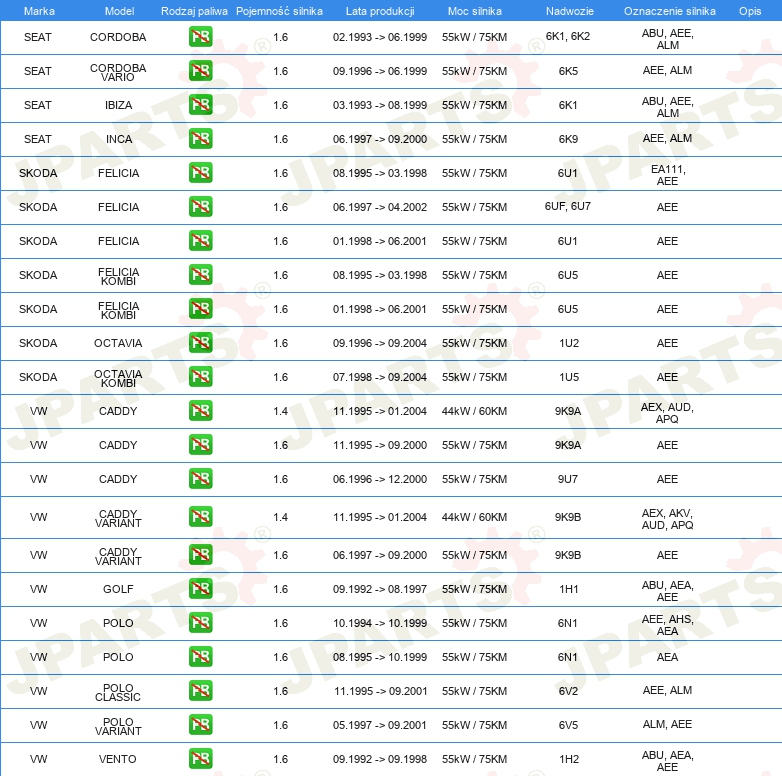Viewport: 782px width, 776px height.
Task: Click the fuel icon in CORDOBA VARIO row
Action: point(200,71)
